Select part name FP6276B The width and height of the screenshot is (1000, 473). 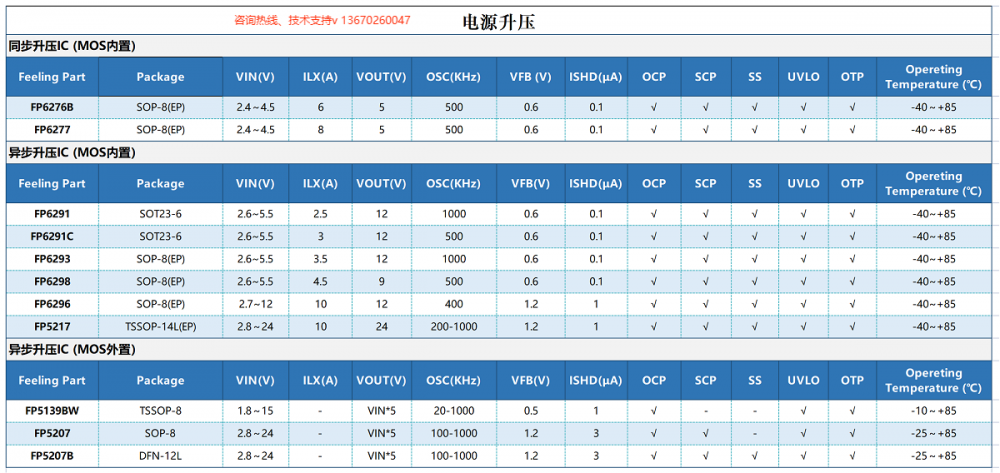[52, 107]
